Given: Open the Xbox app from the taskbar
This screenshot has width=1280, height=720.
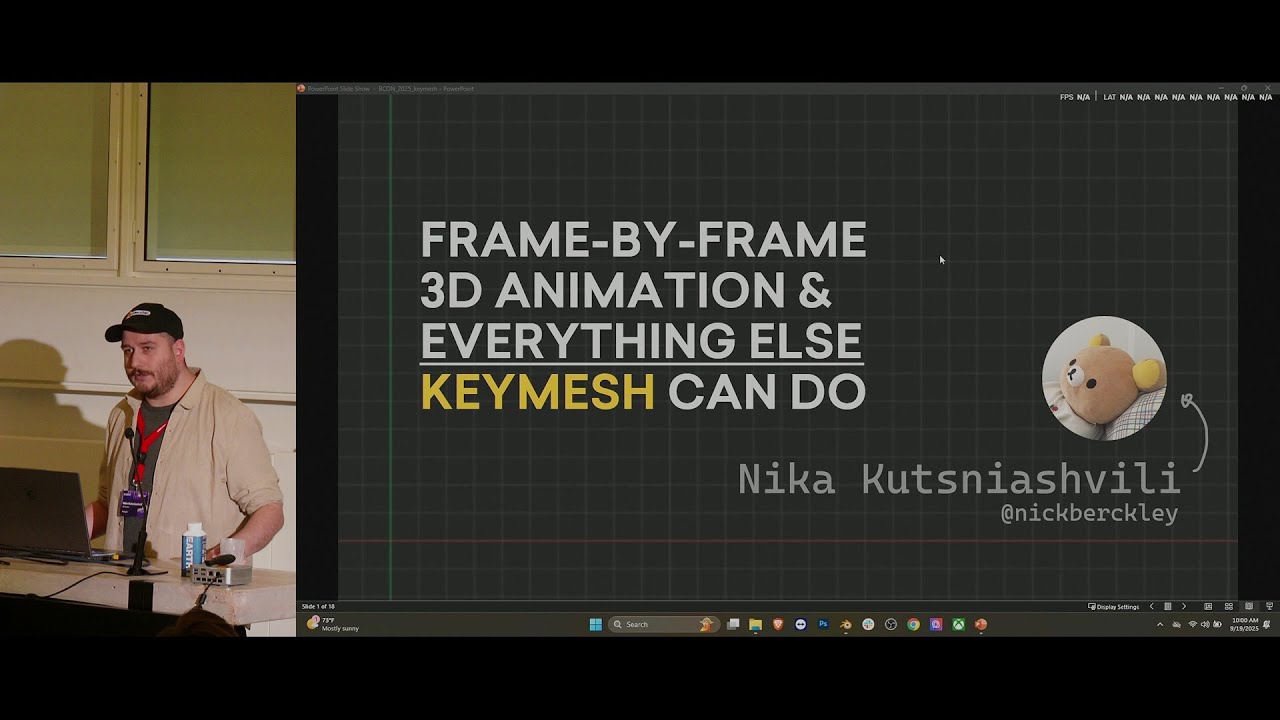Looking at the screenshot, I should coord(958,624).
